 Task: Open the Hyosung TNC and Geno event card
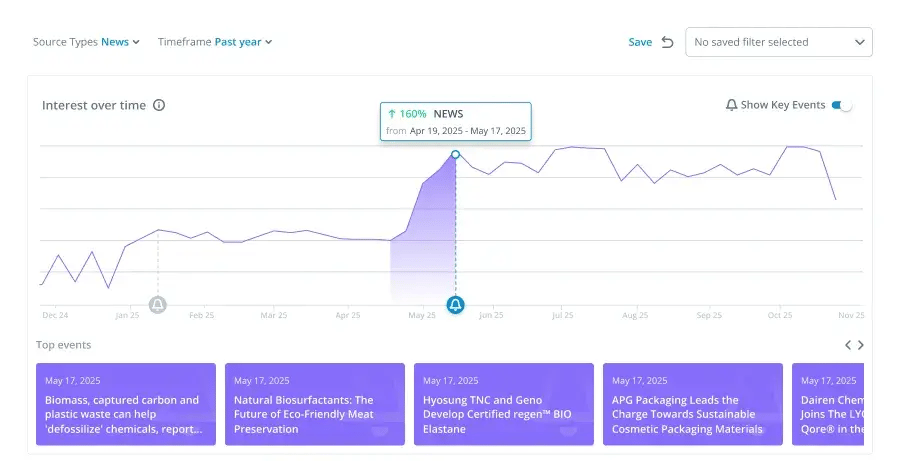(504, 404)
